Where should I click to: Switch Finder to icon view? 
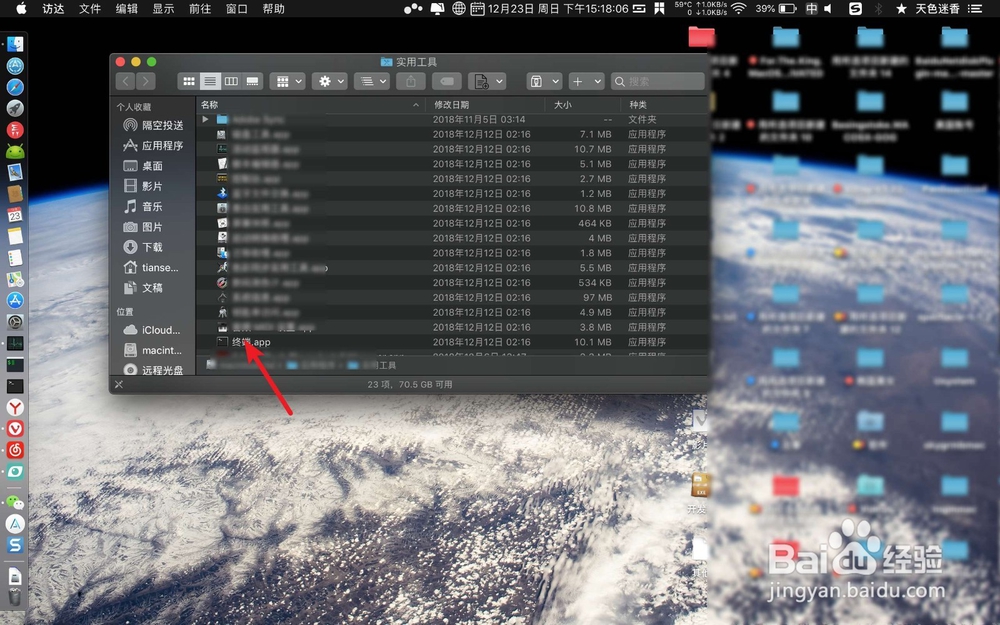[189, 82]
